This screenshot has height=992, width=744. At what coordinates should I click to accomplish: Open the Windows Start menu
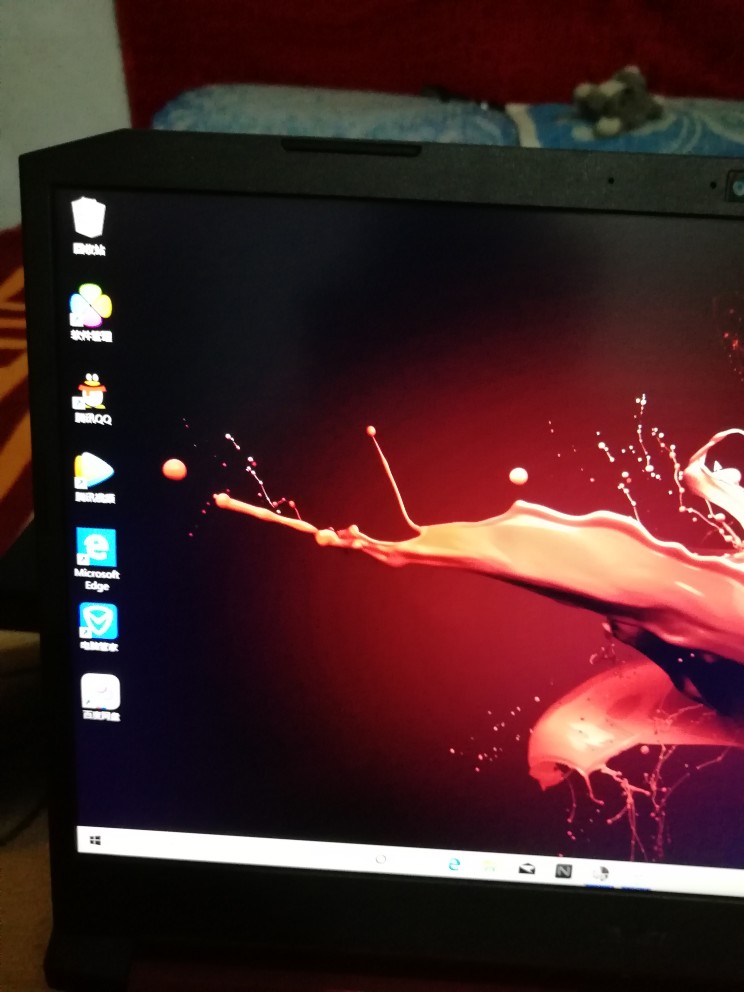point(96,840)
